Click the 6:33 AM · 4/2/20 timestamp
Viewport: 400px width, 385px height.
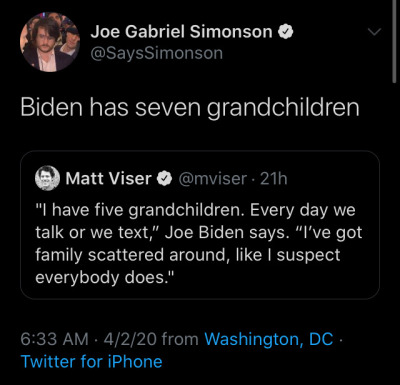click(x=88, y=339)
